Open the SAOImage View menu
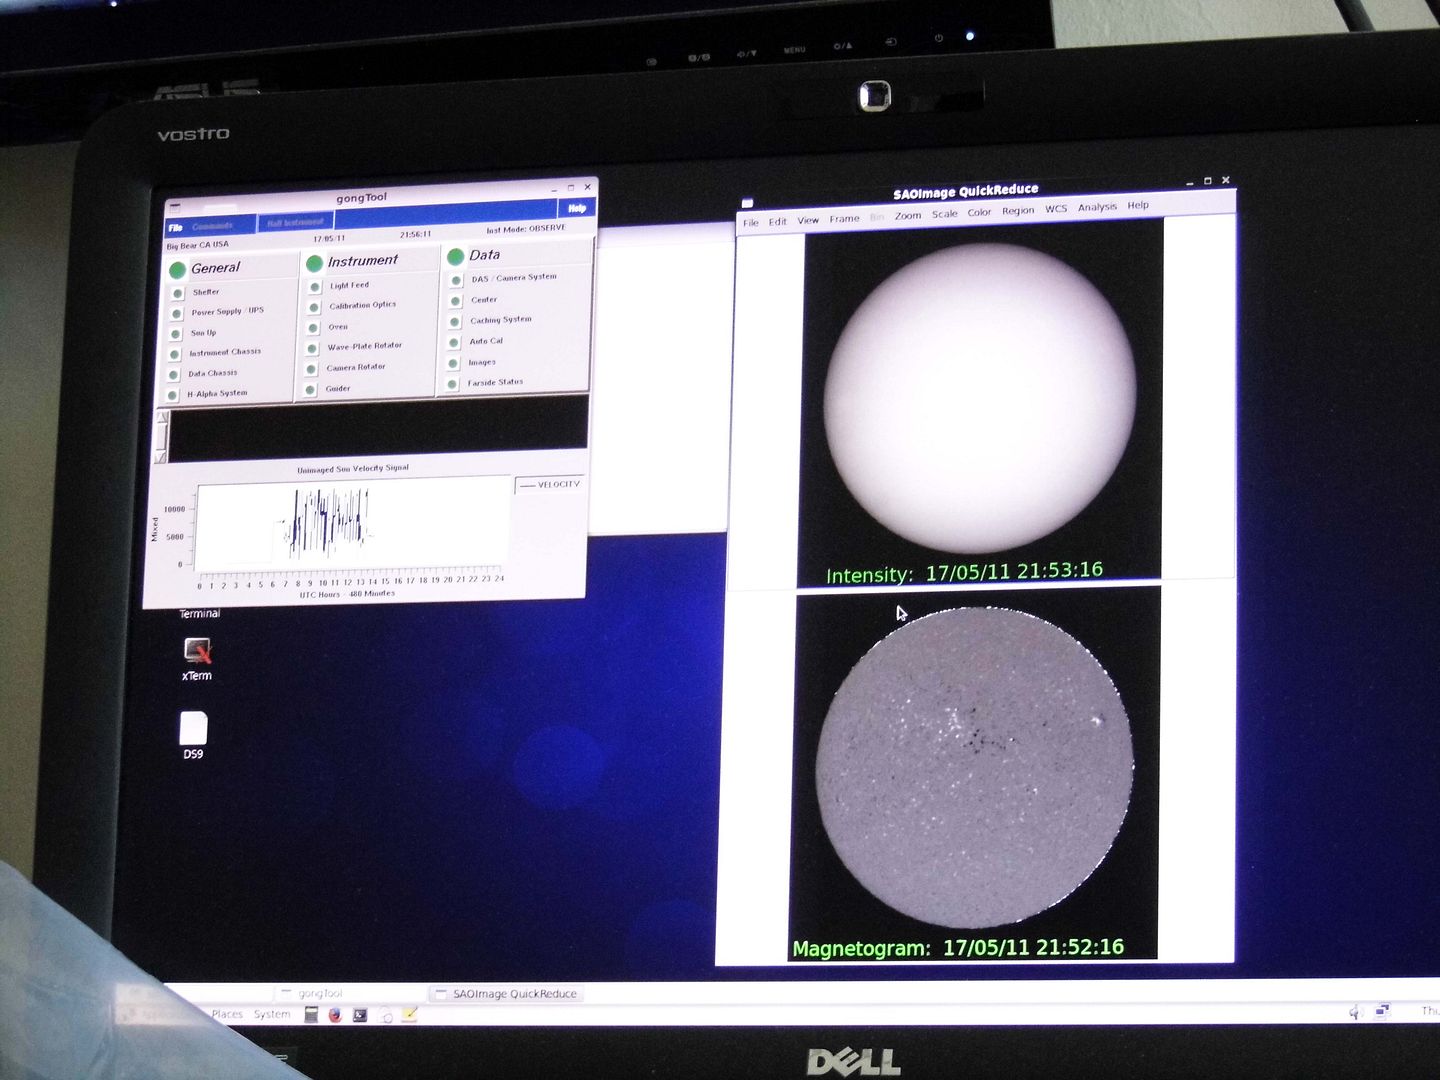Viewport: 1440px width, 1080px height. pyautogui.click(x=808, y=220)
